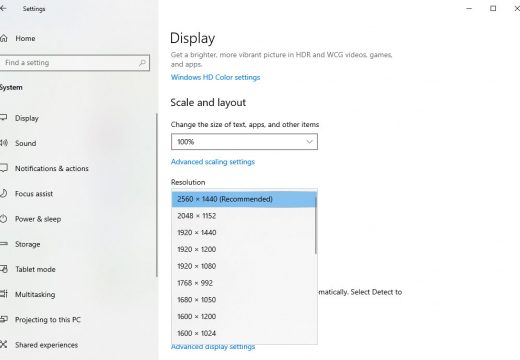520x360 pixels.
Task: Choose 1920 × 1440 resolution
Action: (243, 232)
